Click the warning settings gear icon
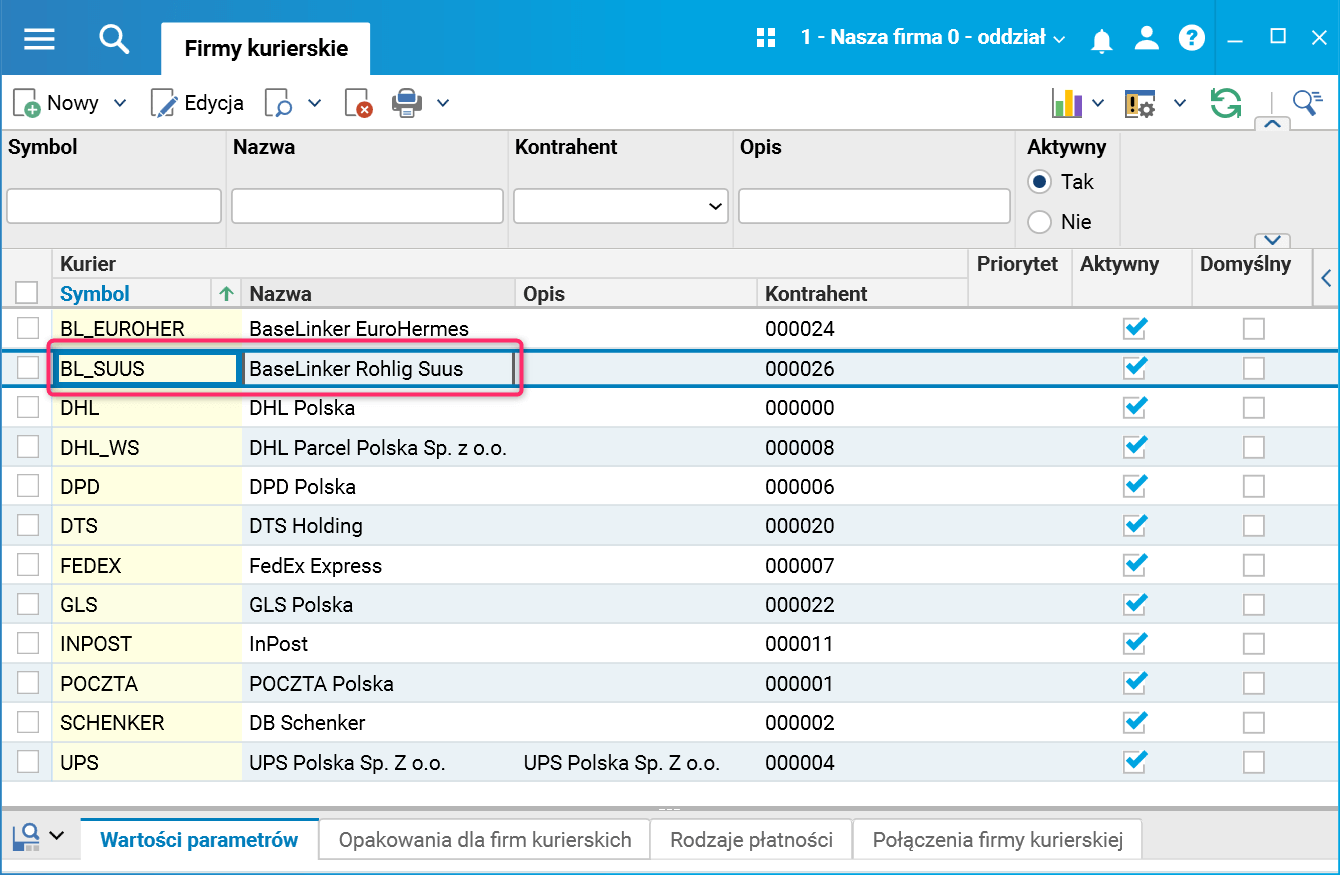Image resolution: width=1340 pixels, height=875 pixels. (1140, 103)
